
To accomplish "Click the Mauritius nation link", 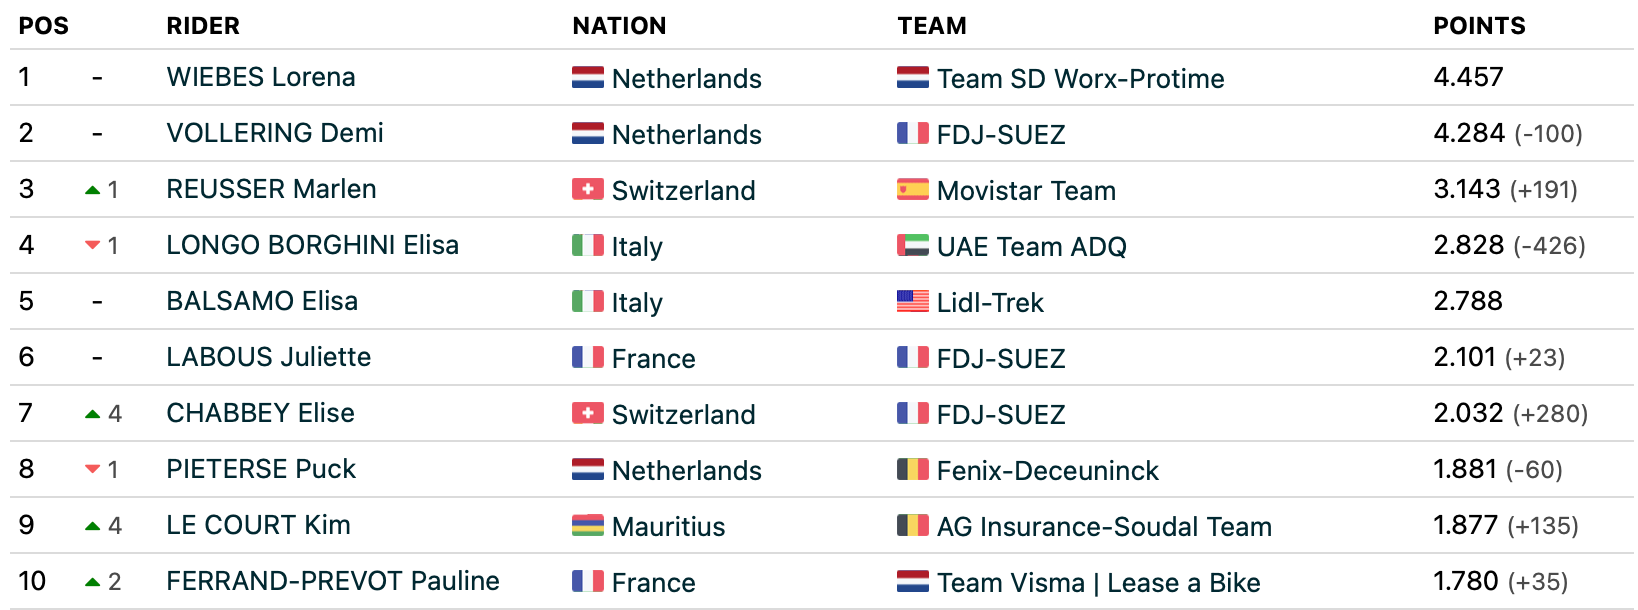I will [x=668, y=527].
